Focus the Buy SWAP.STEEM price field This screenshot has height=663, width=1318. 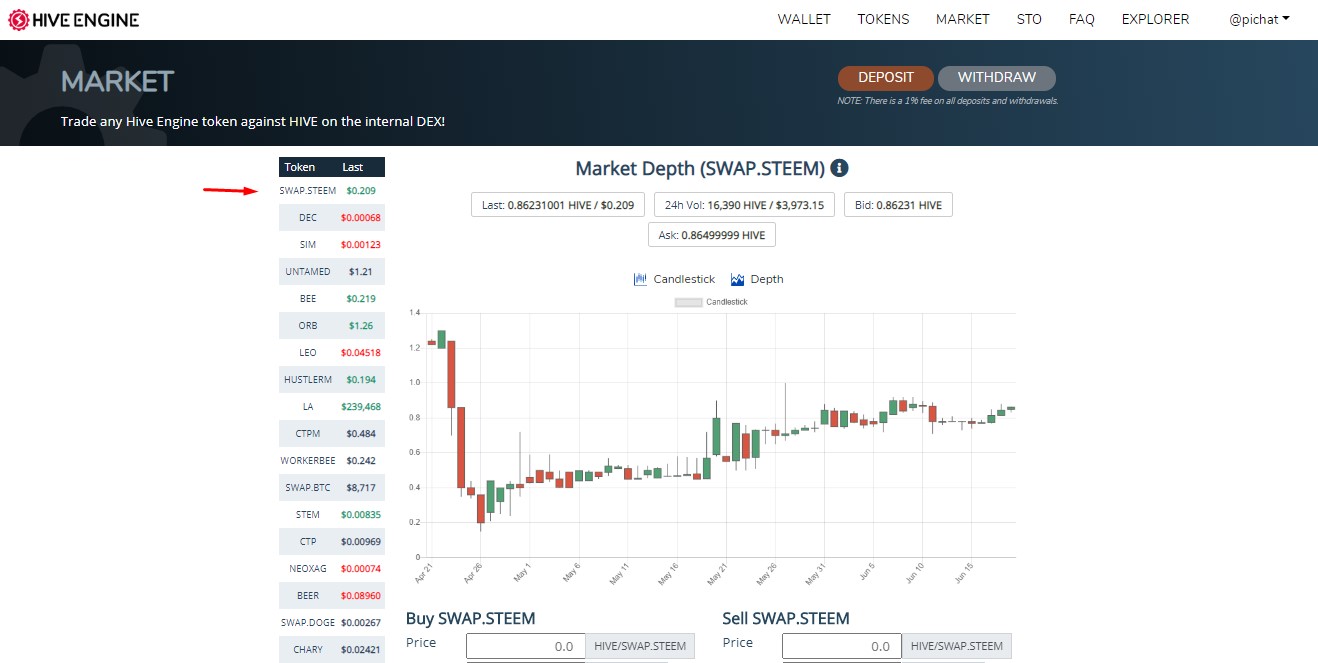point(526,646)
